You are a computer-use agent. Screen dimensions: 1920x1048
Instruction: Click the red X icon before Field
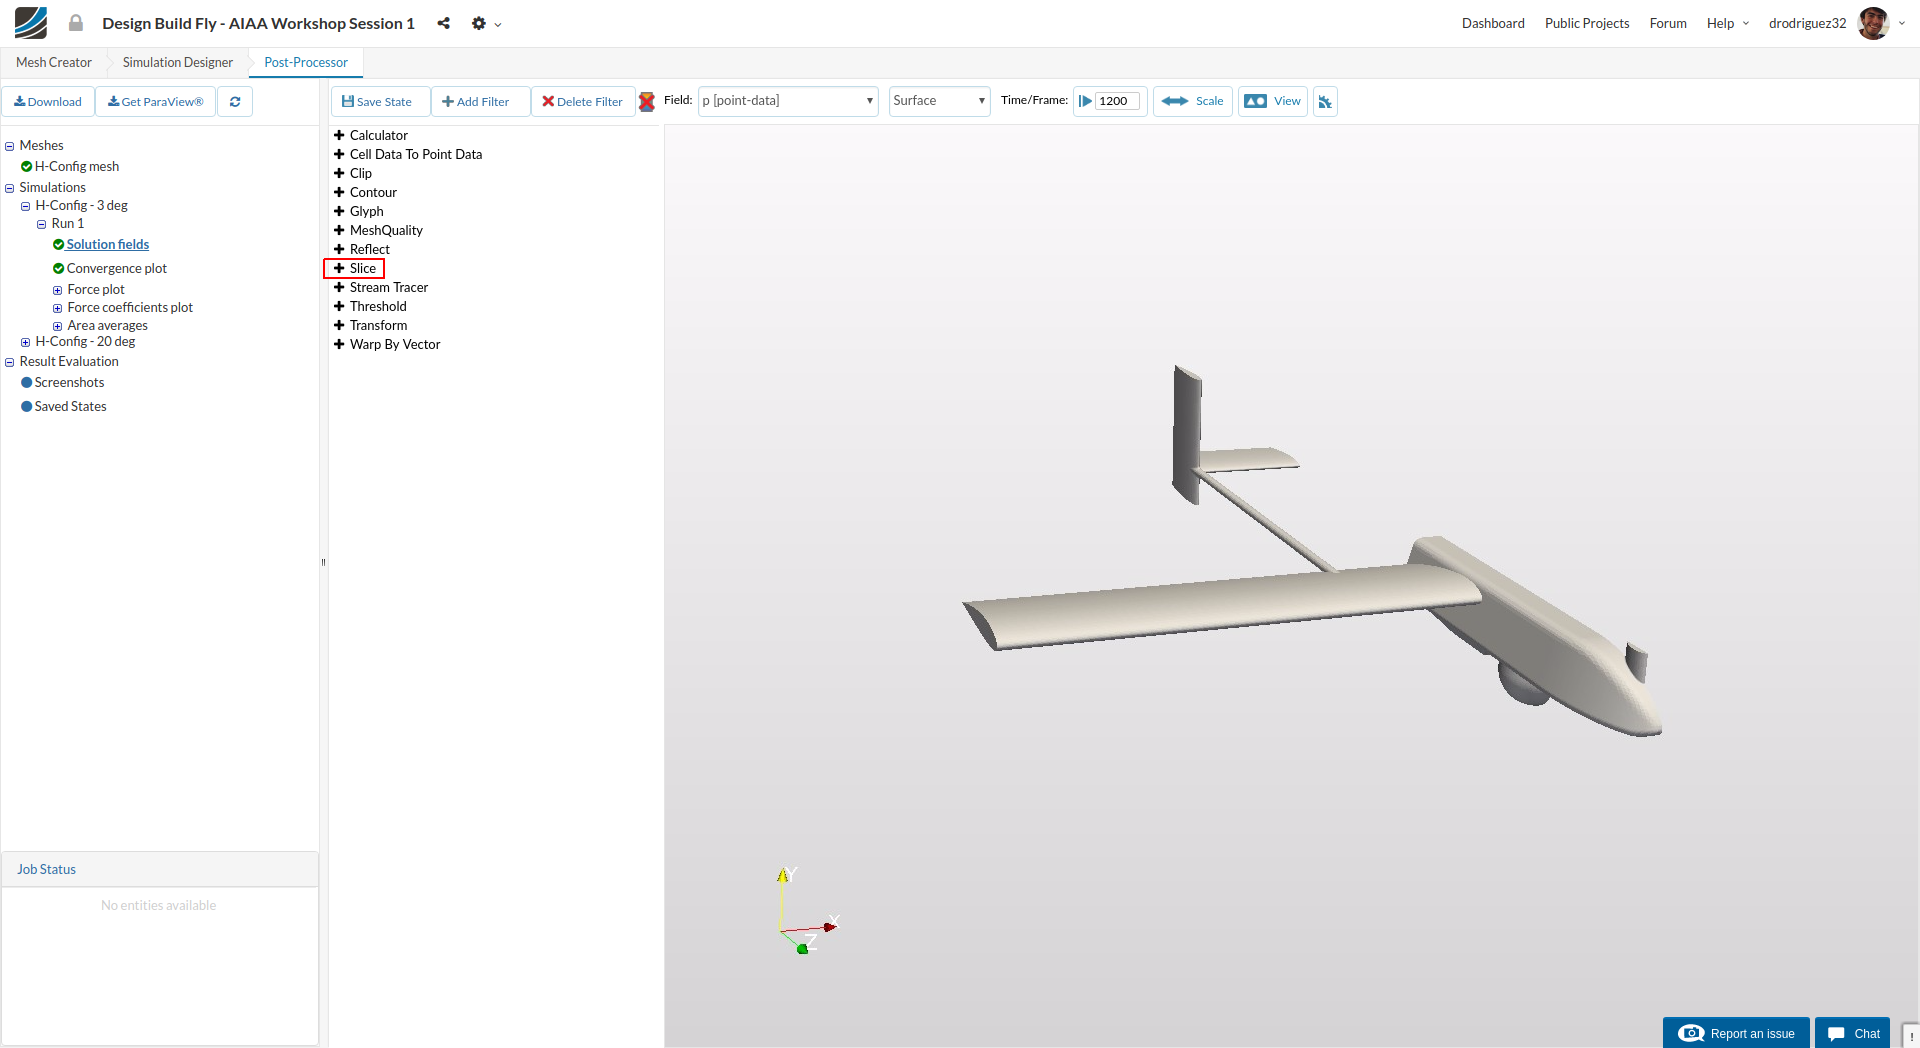point(647,101)
